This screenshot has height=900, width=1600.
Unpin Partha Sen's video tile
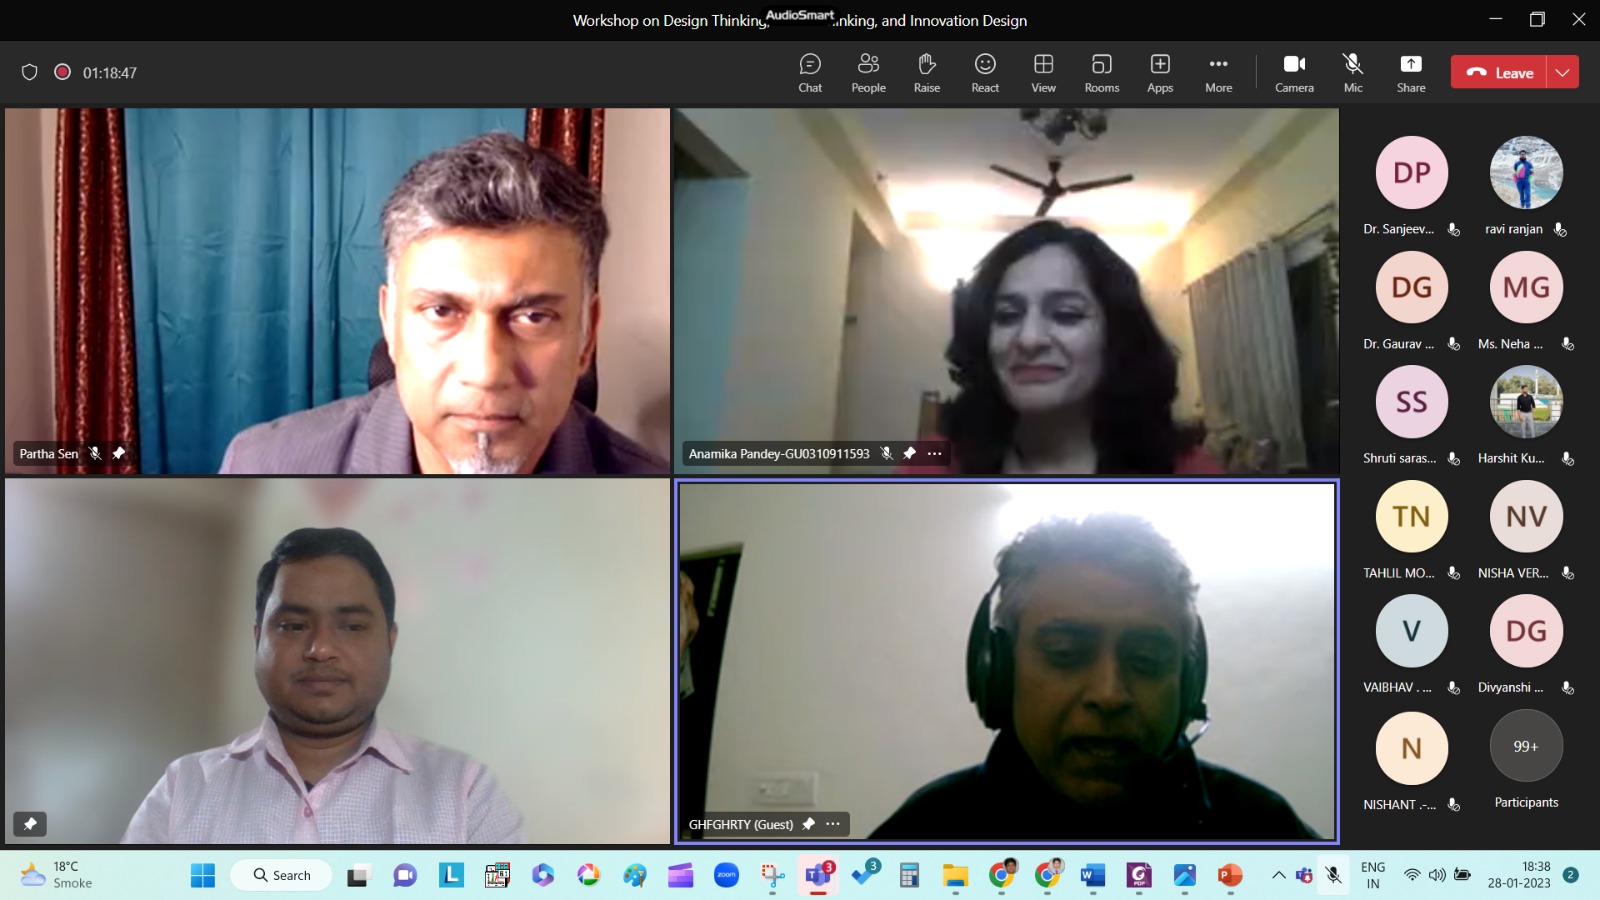pyautogui.click(x=119, y=453)
